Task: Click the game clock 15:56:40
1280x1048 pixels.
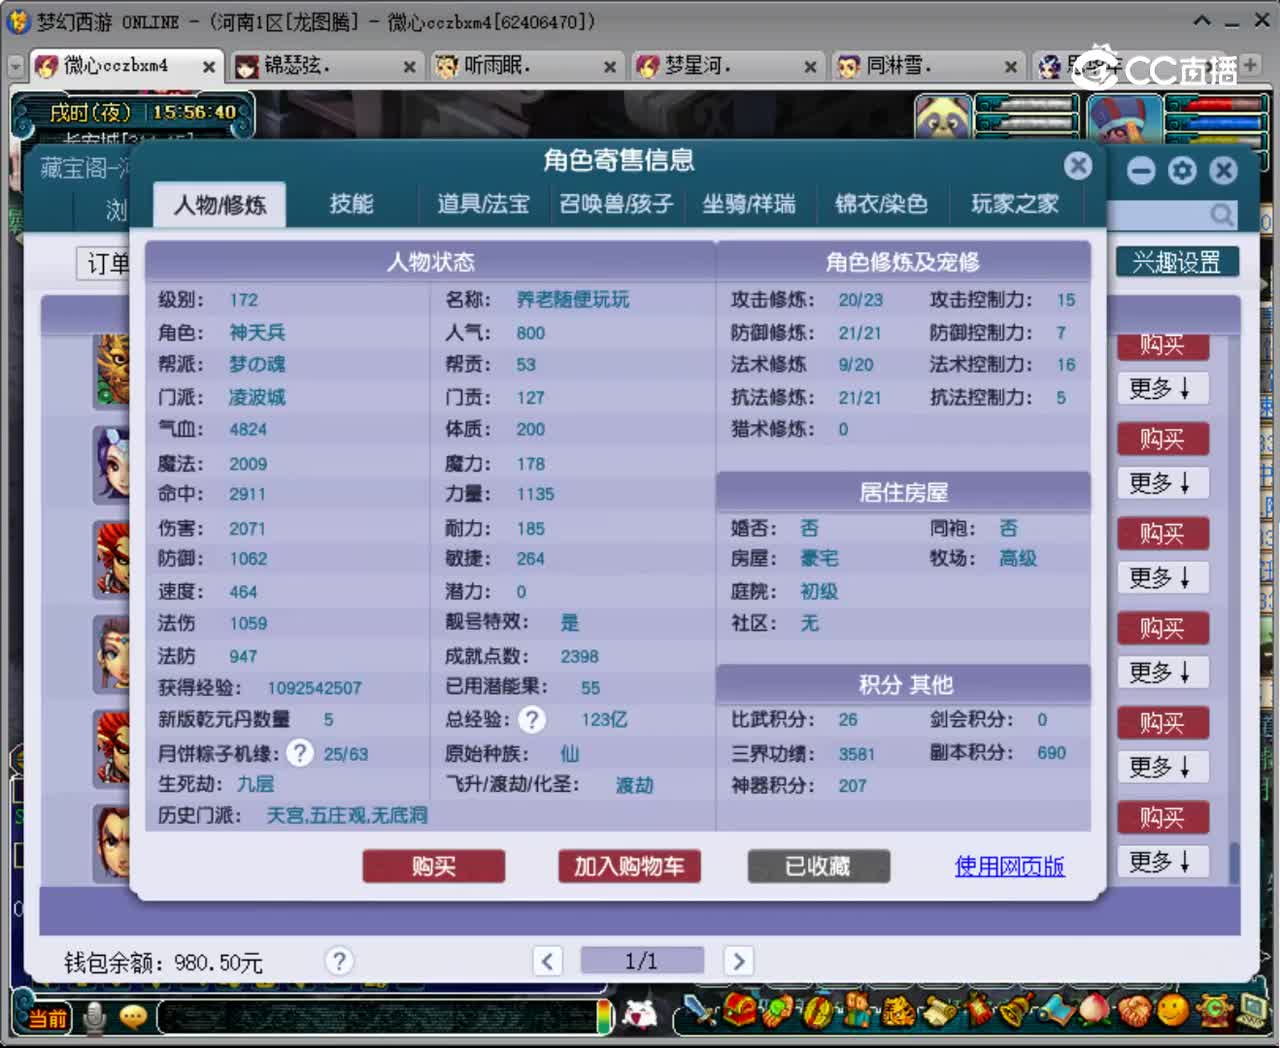Action: (194, 112)
